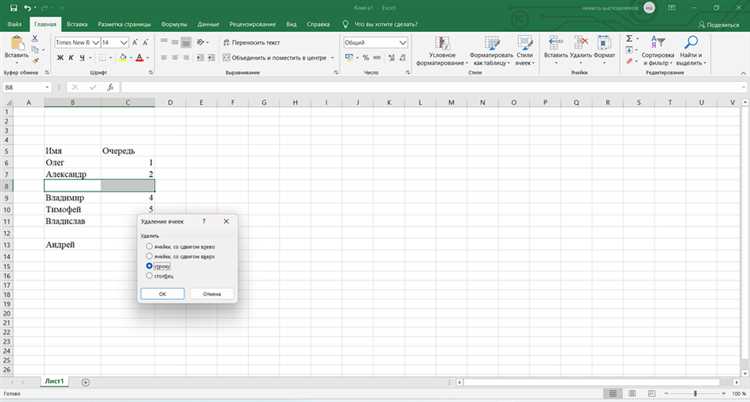Click the decrease decimal places icon

tap(403, 57)
